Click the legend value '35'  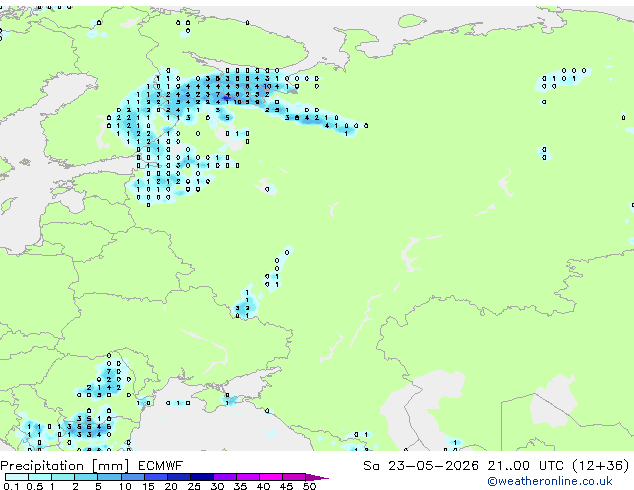[x=240, y=486]
